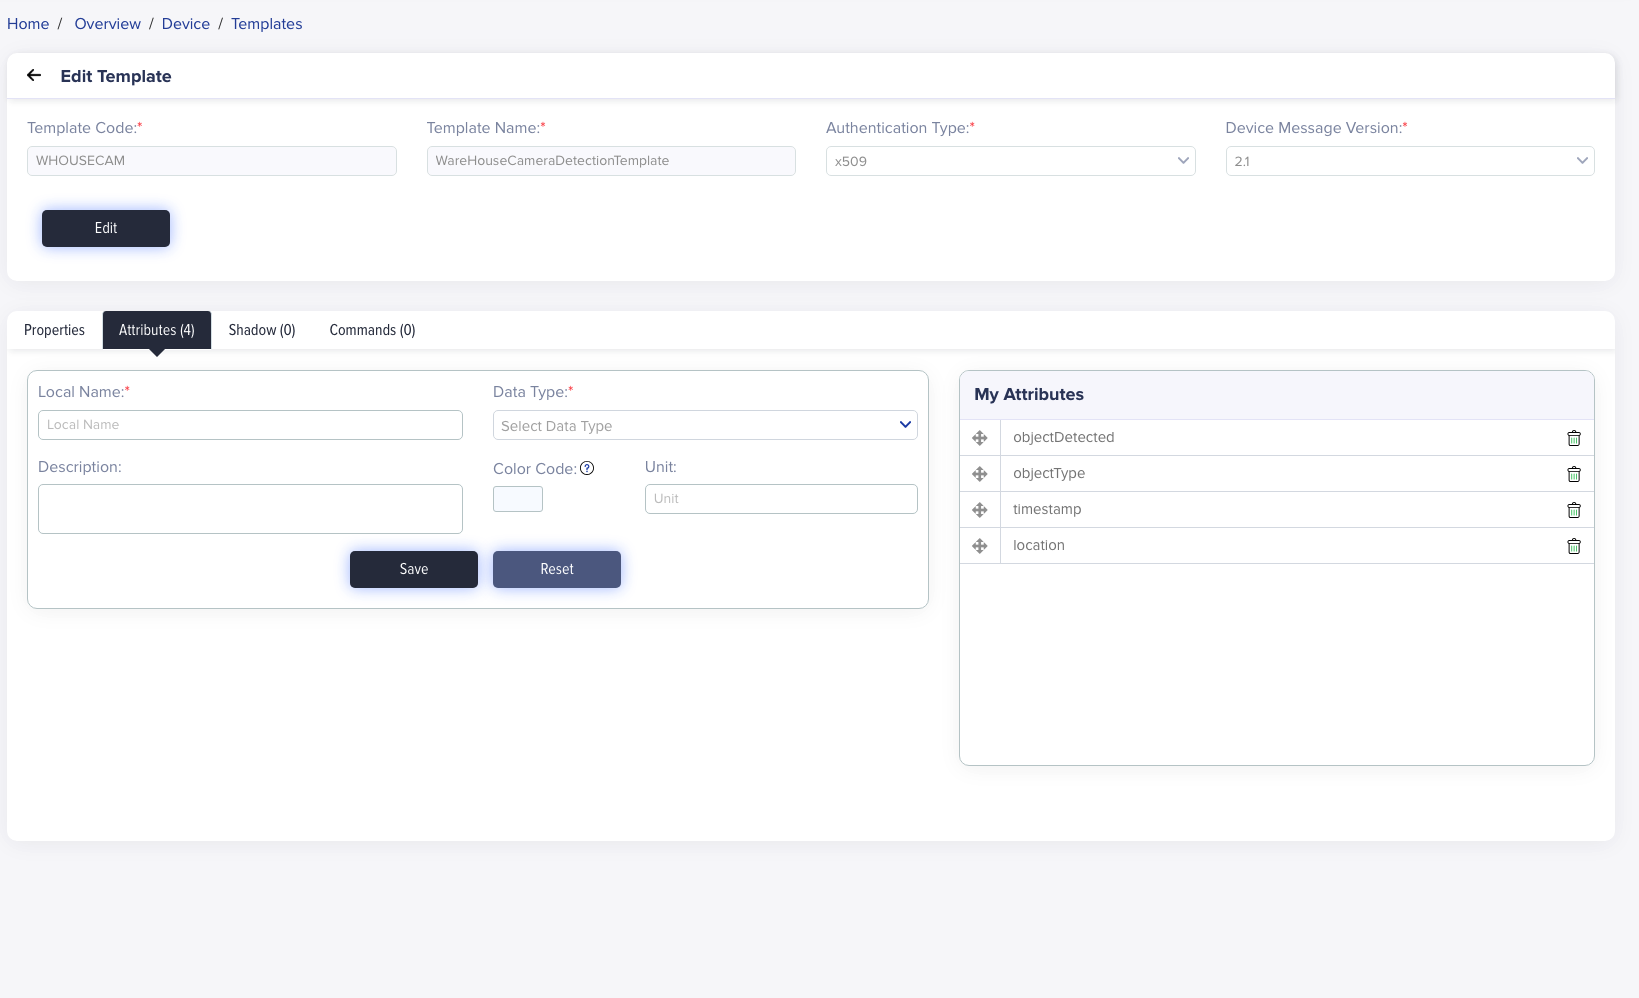Image resolution: width=1639 pixels, height=998 pixels.
Task: Switch to the Properties tab
Action: tap(54, 330)
